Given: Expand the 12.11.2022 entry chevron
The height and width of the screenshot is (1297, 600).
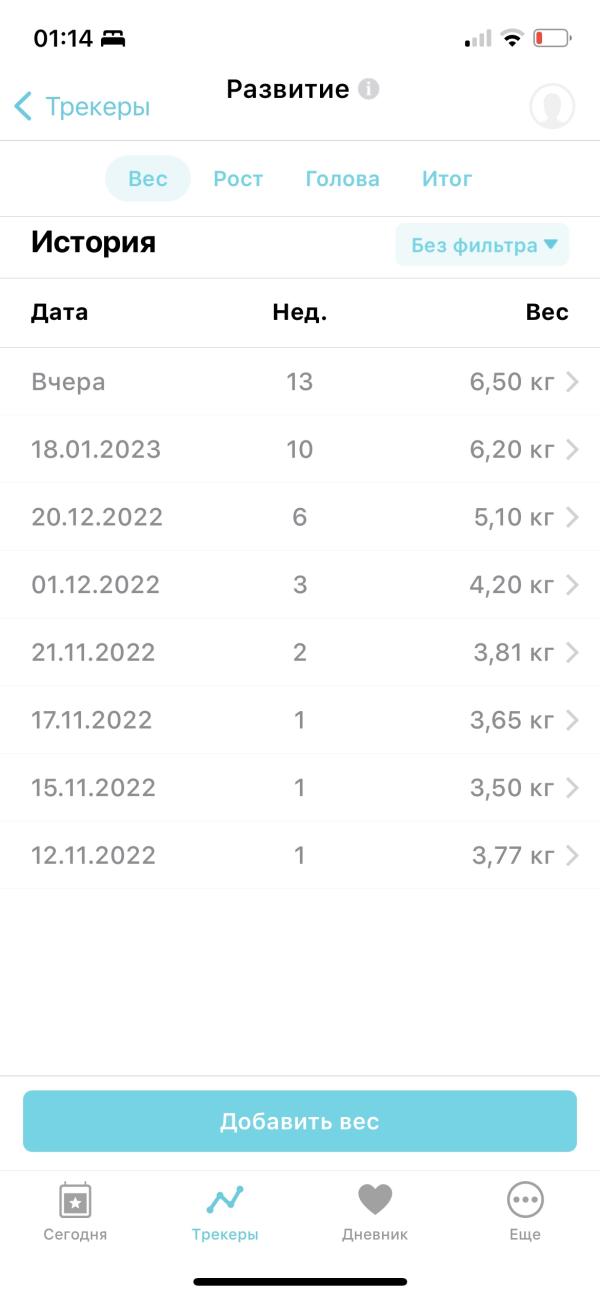Looking at the screenshot, I should click(572, 856).
